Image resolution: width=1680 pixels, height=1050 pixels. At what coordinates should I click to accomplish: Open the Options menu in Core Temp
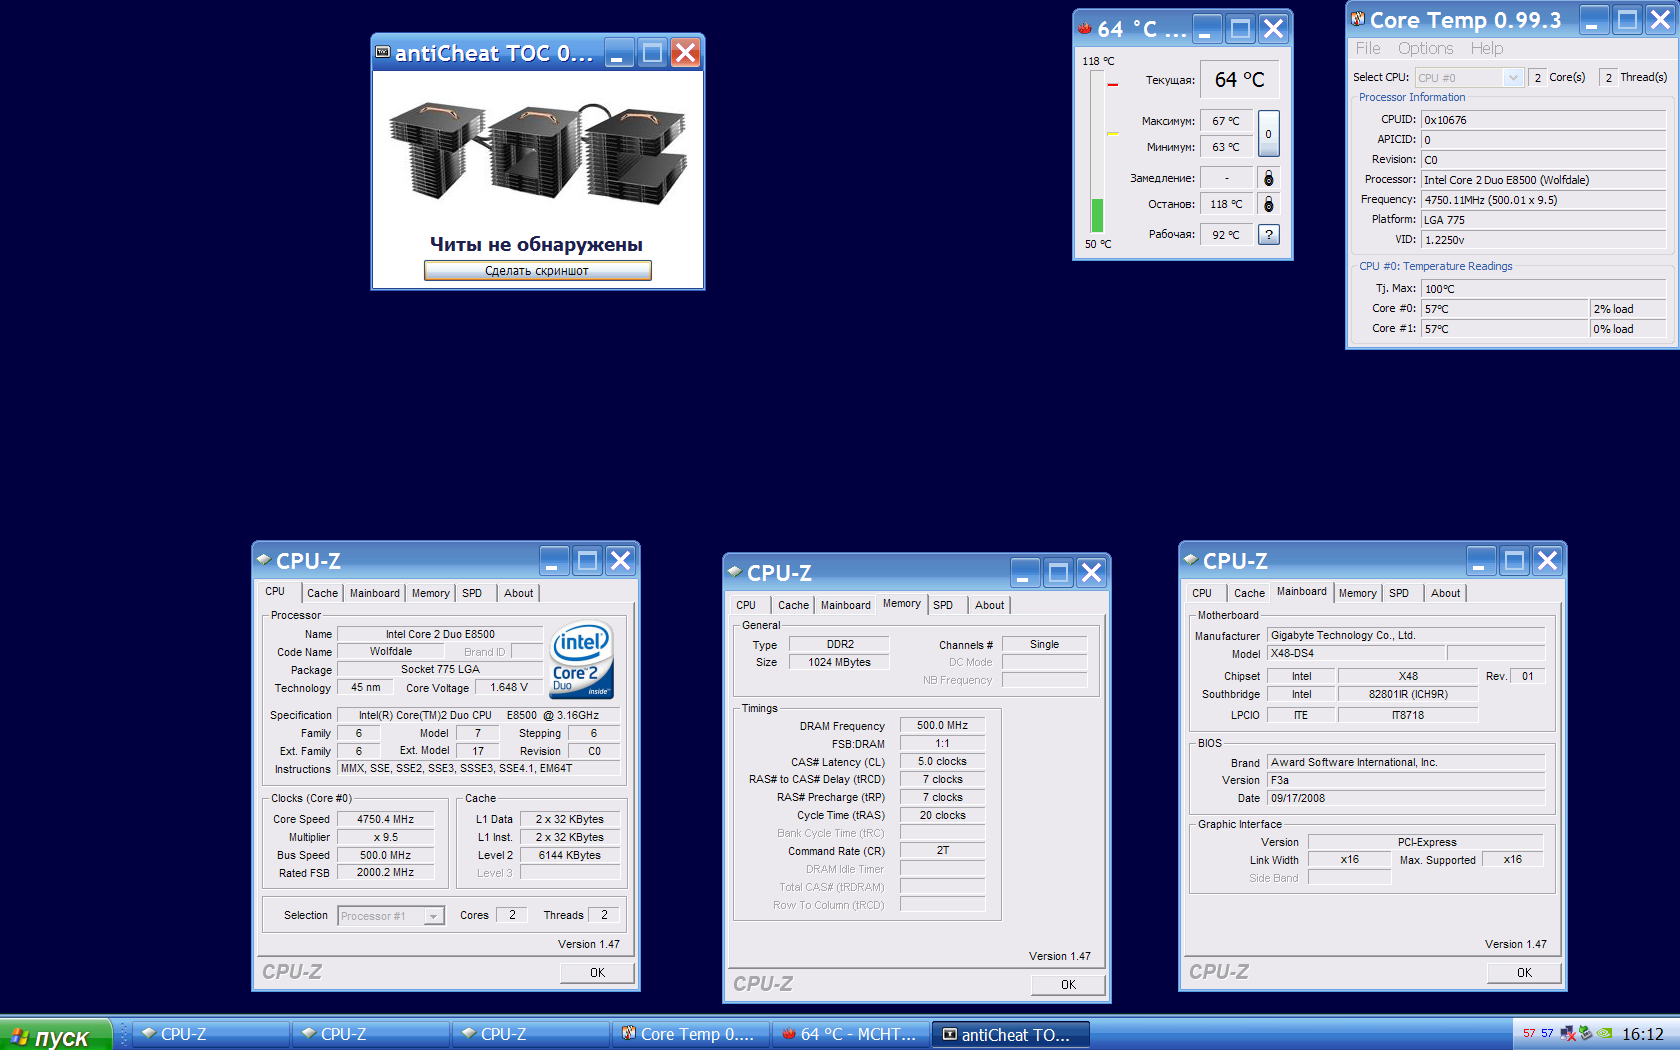(x=1425, y=48)
